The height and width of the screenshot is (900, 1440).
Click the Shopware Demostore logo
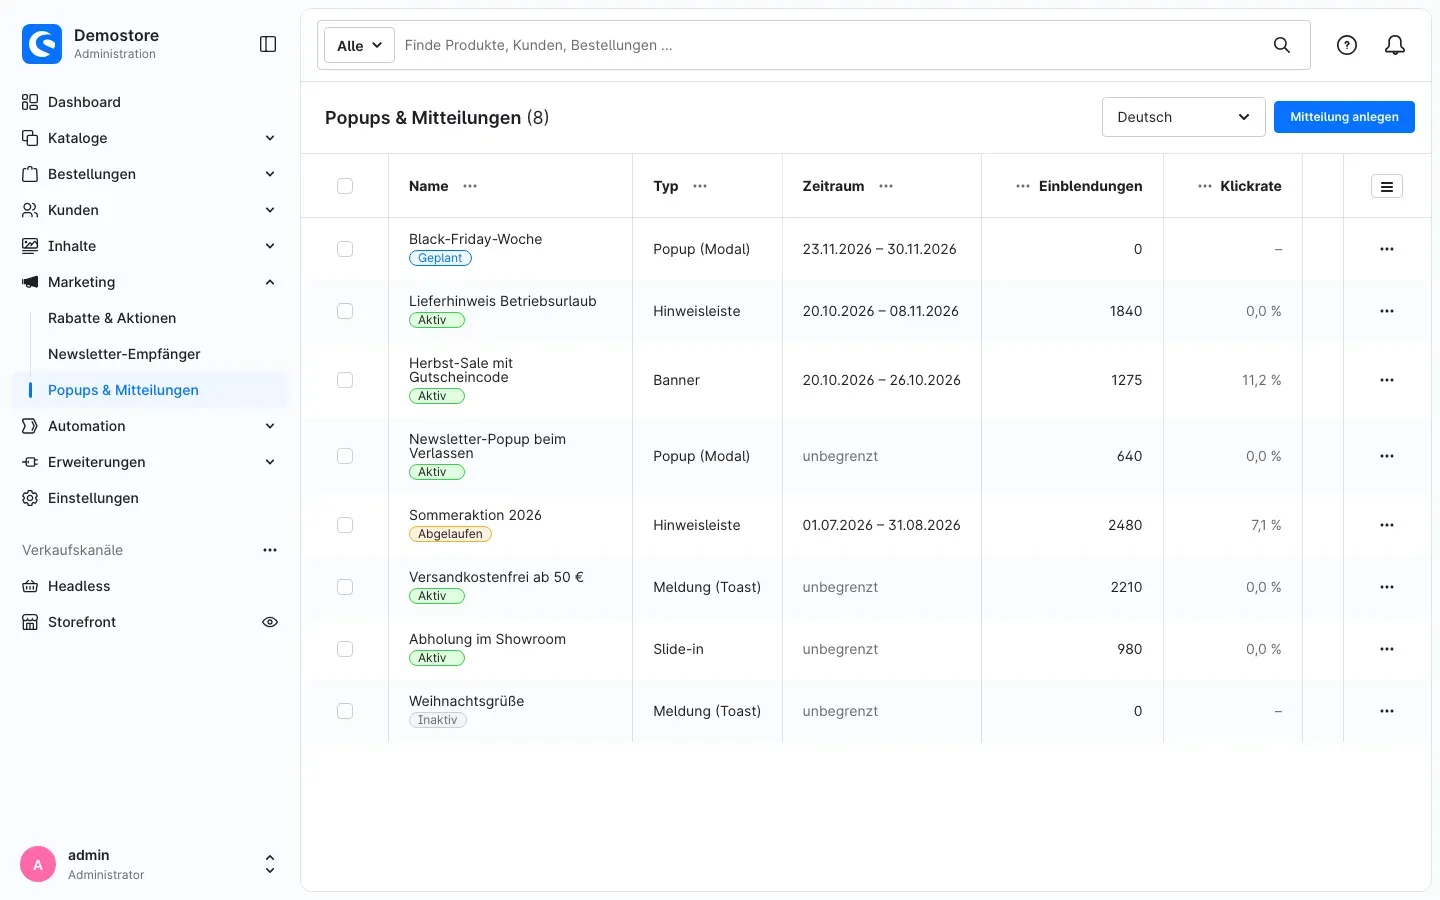42,44
